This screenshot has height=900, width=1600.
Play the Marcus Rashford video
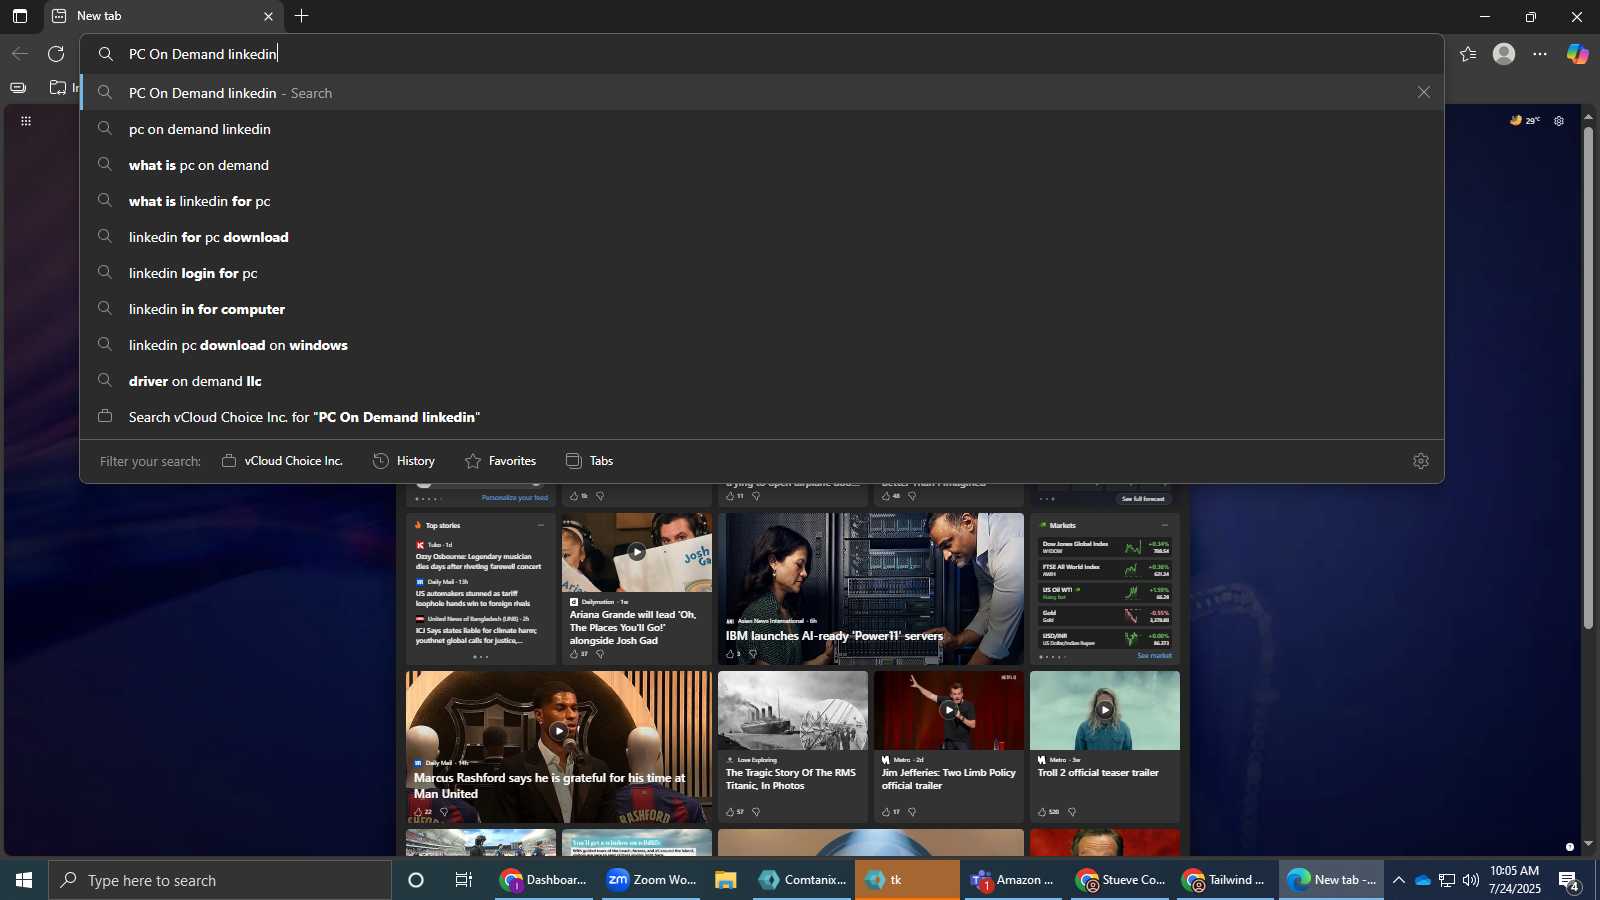tap(559, 731)
